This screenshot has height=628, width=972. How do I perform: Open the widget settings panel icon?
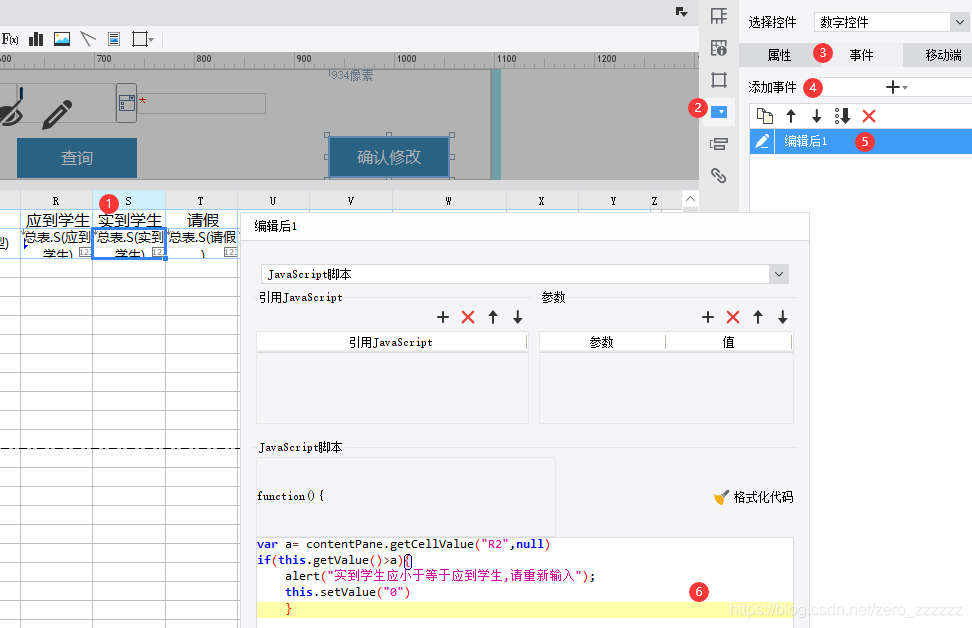(x=719, y=112)
